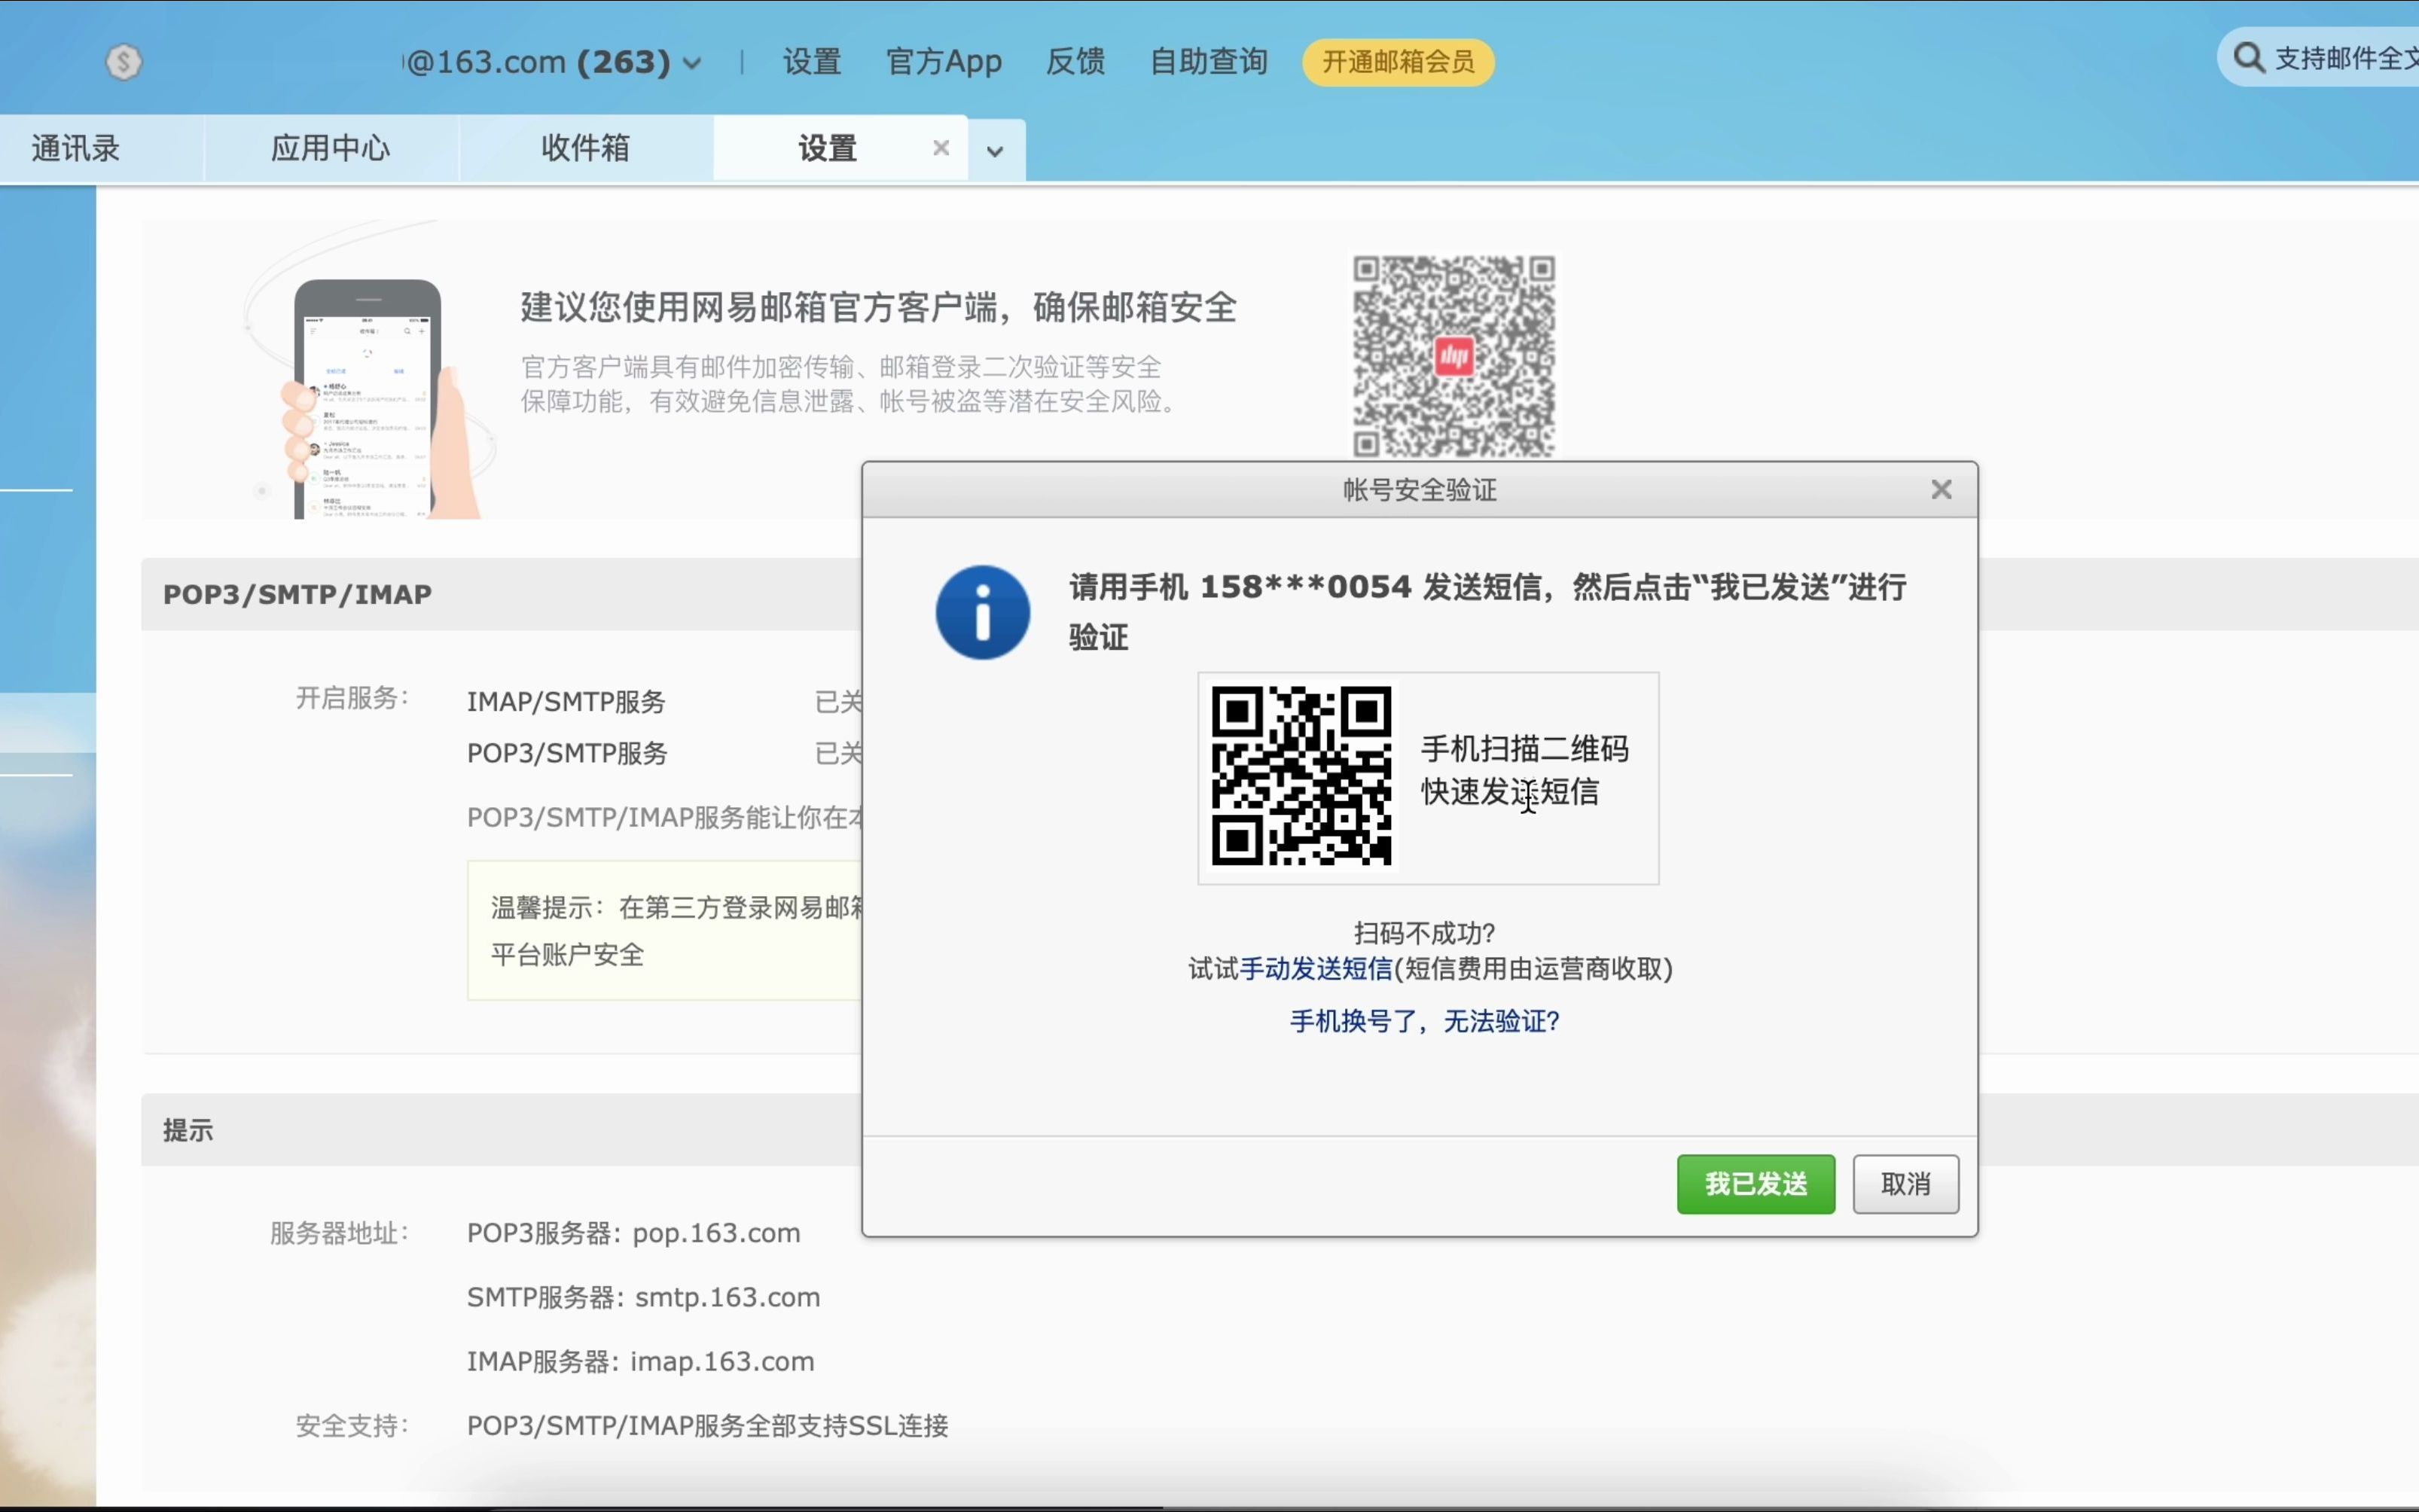2419x1512 pixels.
Task: Click the search magnifier icon
Action: tap(2249, 58)
